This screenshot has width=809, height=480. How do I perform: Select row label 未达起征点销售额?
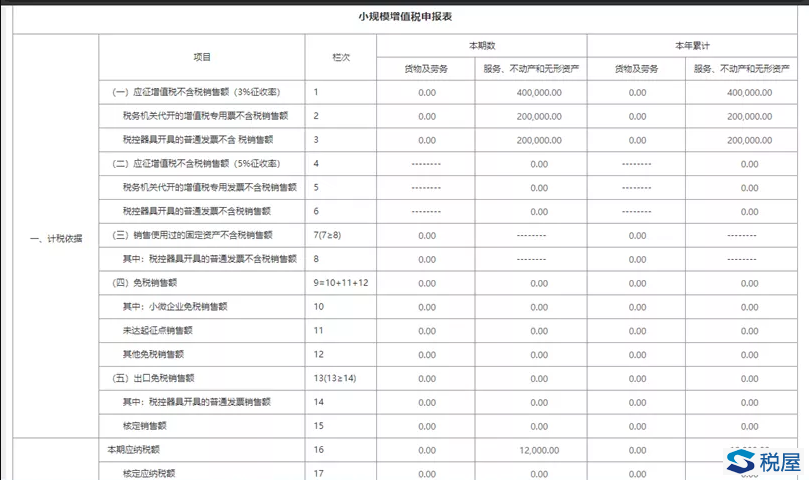157,330
